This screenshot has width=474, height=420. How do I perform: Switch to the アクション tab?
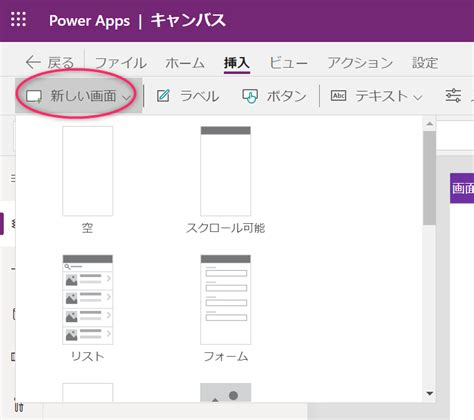(360, 63)
